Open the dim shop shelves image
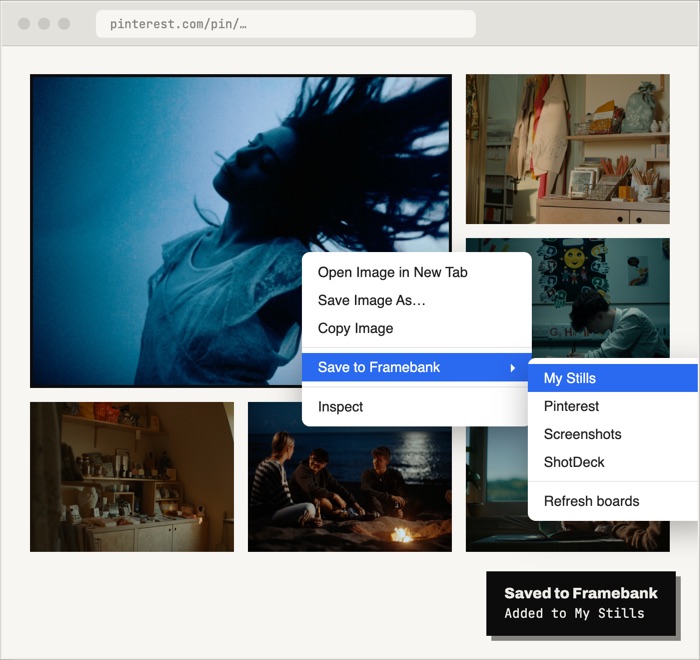Viewport: 700px width, 660px height. pos(132,477)
